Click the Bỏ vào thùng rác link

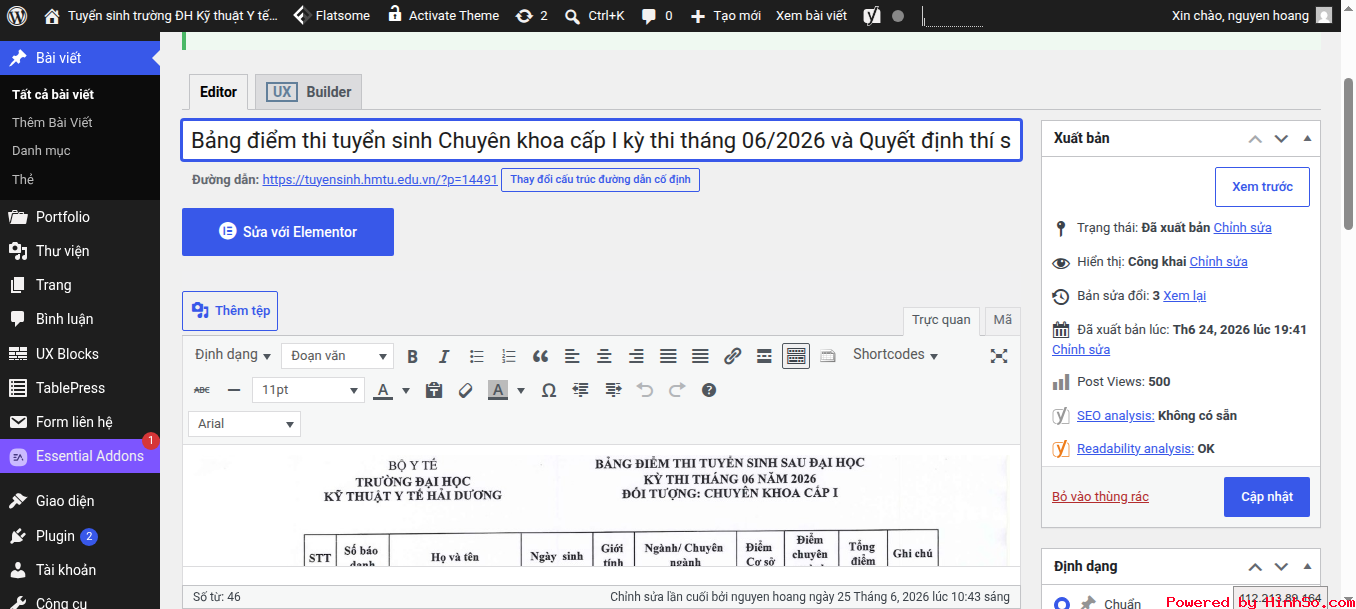[x=1100, y=497]
